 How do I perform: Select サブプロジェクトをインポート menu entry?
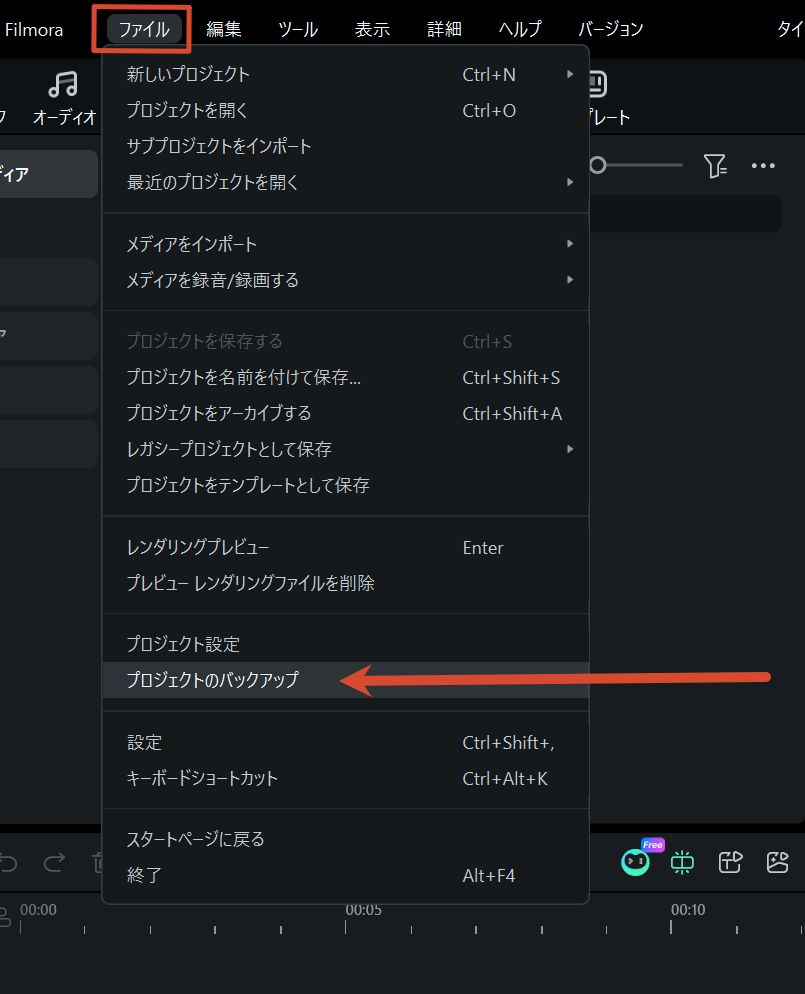(x=345, y=146)
